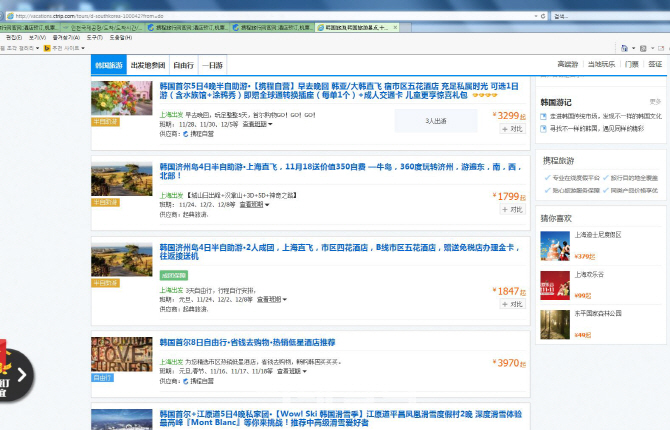Select the 一日游 page tab
Image resolution: width=670 pixels, height=430 pixels.
click(x=212, y=65)
